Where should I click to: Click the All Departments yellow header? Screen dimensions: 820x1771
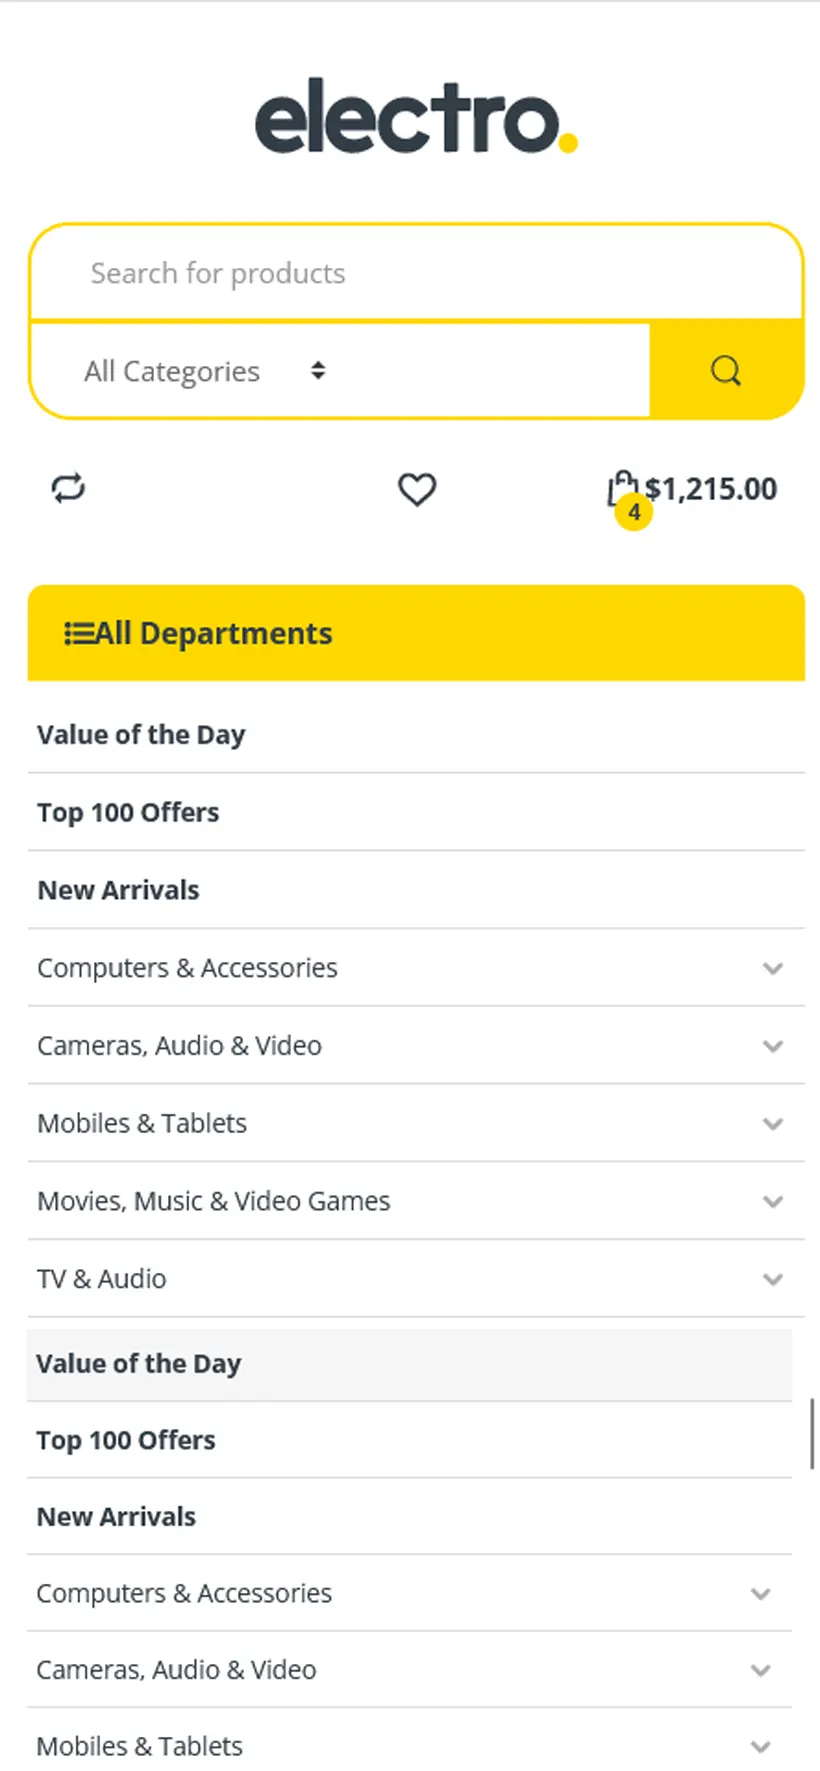(x=416, y=633)
